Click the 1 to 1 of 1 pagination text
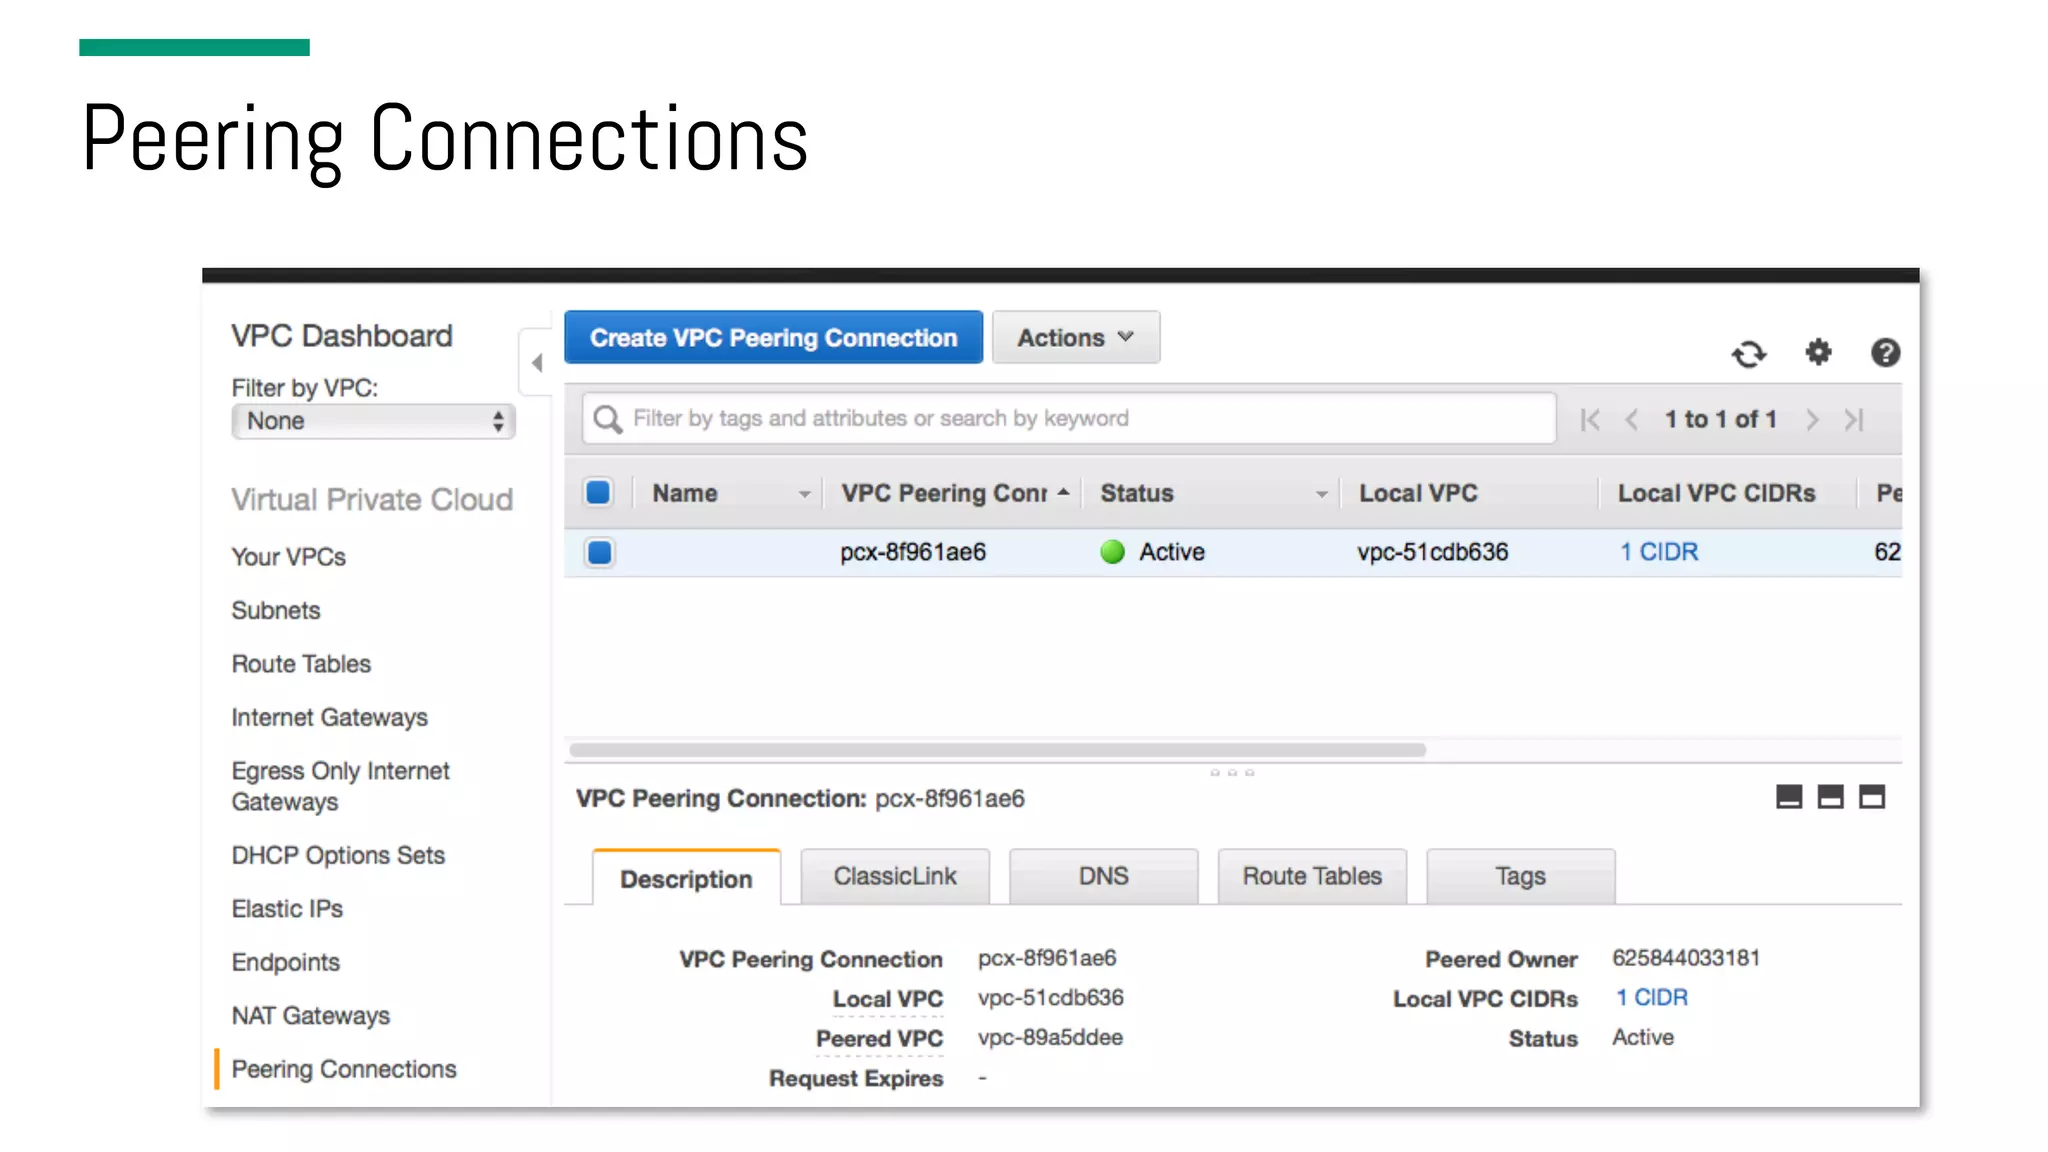The image size is (2048, 1152). pos(1721,420)
